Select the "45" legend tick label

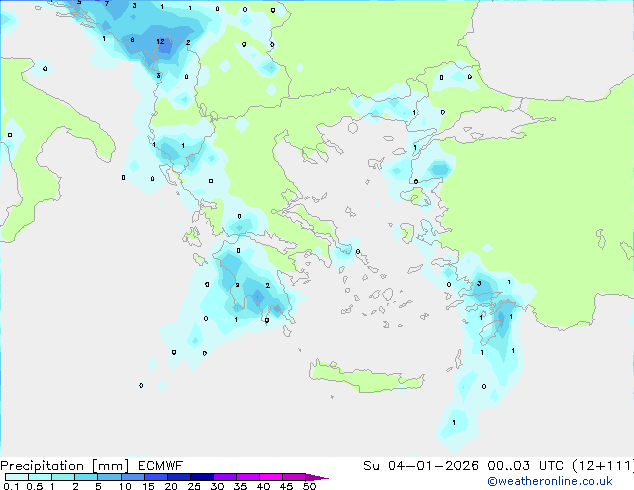pyautogui.click(x=286, y=486)
